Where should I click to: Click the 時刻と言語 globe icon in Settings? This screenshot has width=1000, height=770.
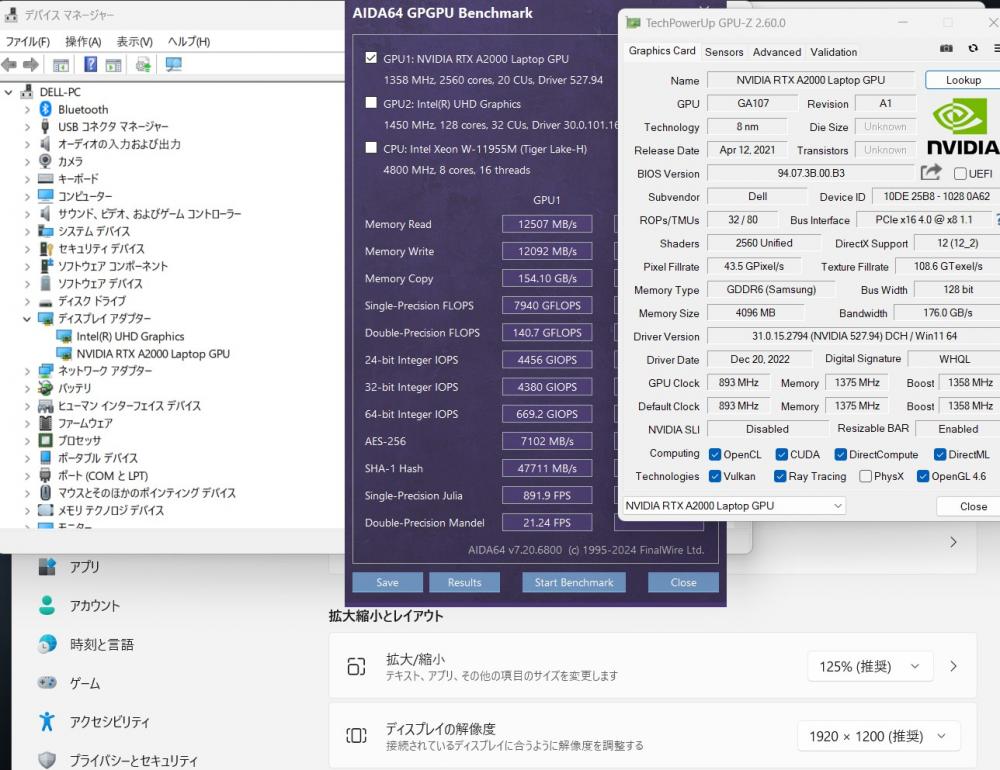point(47,644)
